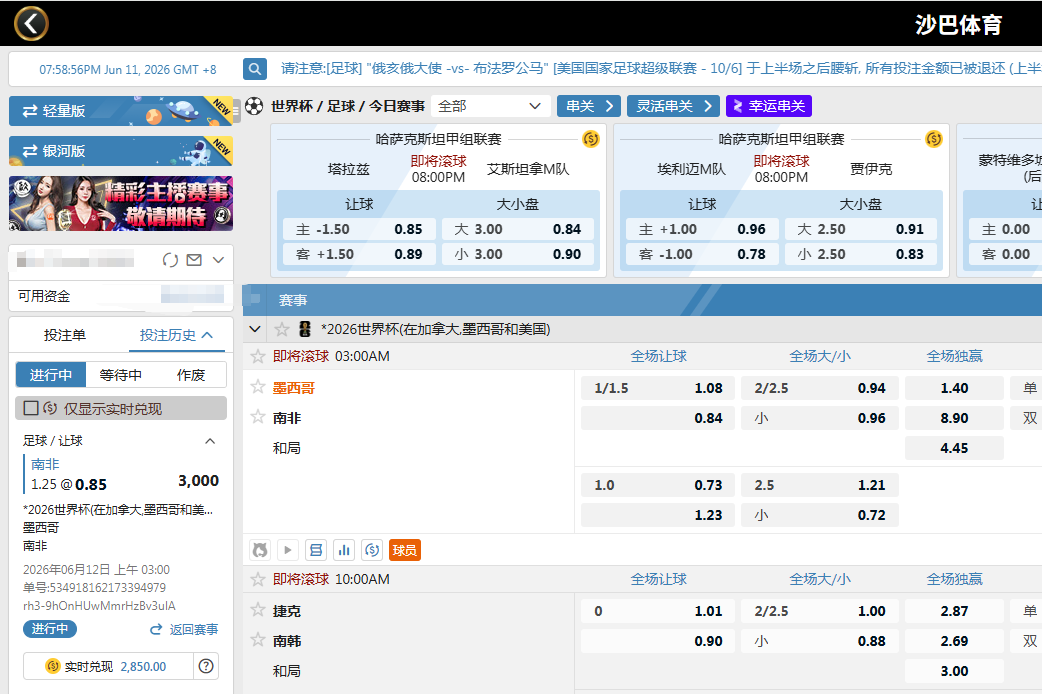The image size is (1042, 694).
Task: Select 主 +1.00 handicap at 0.96
Action: click(x=702, y=229)
